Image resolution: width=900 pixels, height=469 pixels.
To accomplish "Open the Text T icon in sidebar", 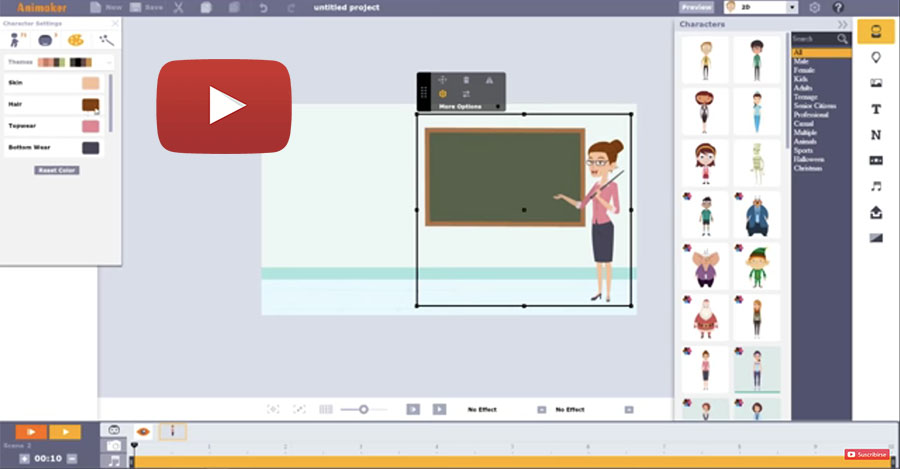I will pos(876,109).
